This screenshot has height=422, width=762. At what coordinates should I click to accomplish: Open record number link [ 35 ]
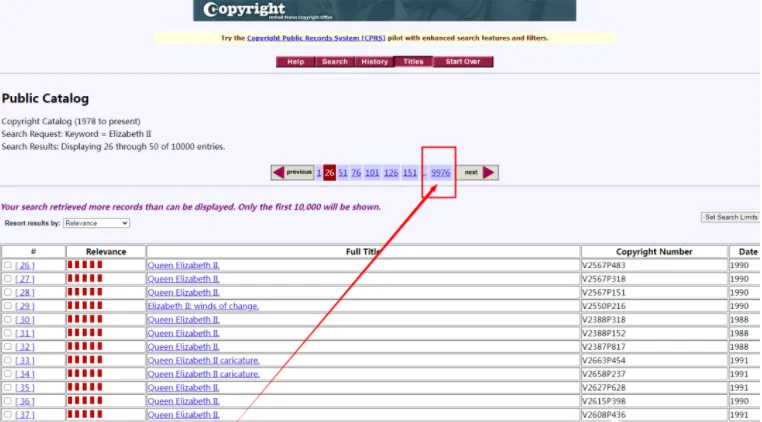(x=25, y=388)
